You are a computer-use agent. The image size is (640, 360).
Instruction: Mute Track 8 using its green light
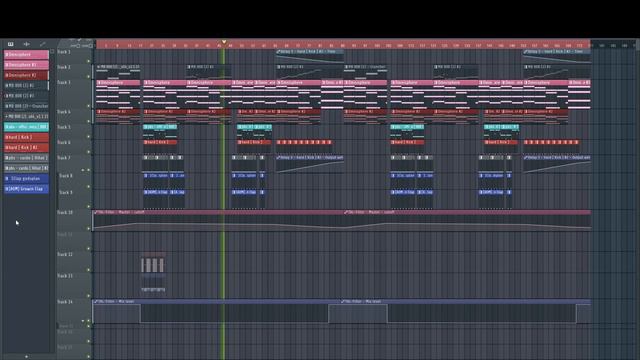[89, 187]
